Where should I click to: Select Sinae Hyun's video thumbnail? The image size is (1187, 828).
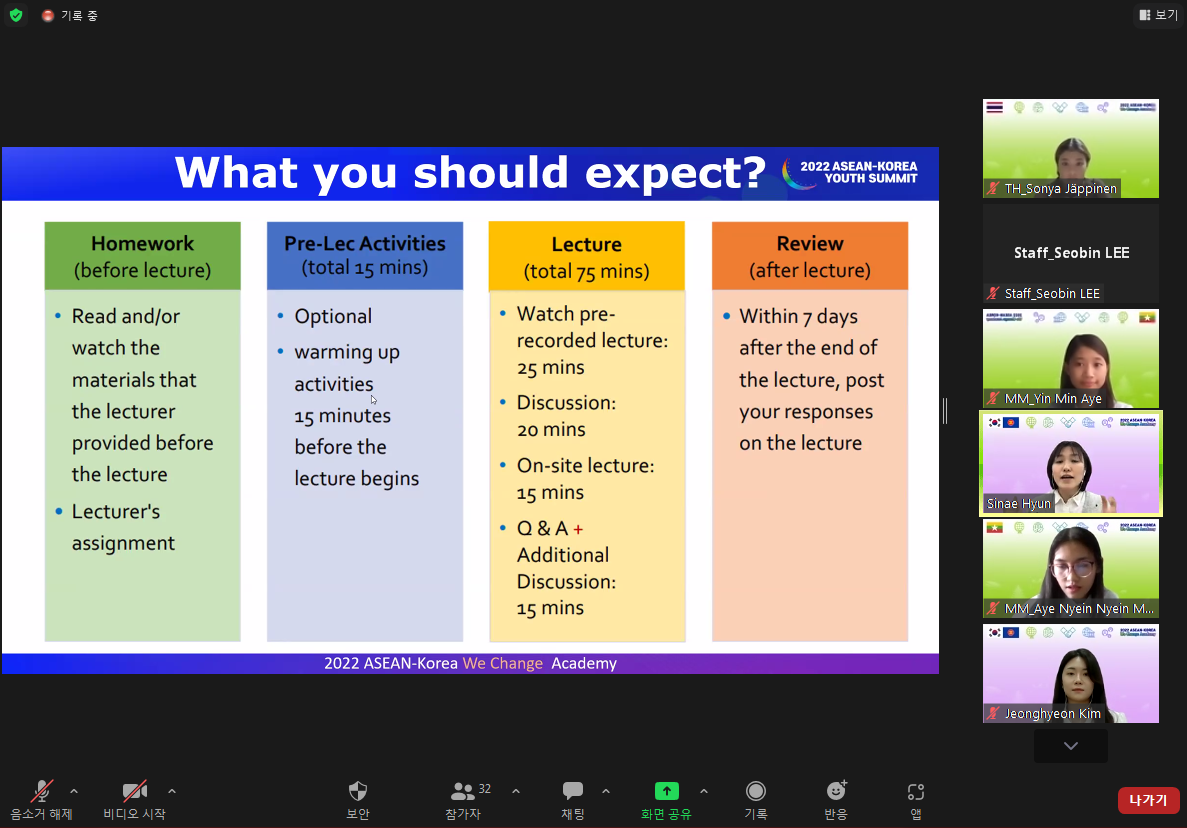[x=1070, y=464]
